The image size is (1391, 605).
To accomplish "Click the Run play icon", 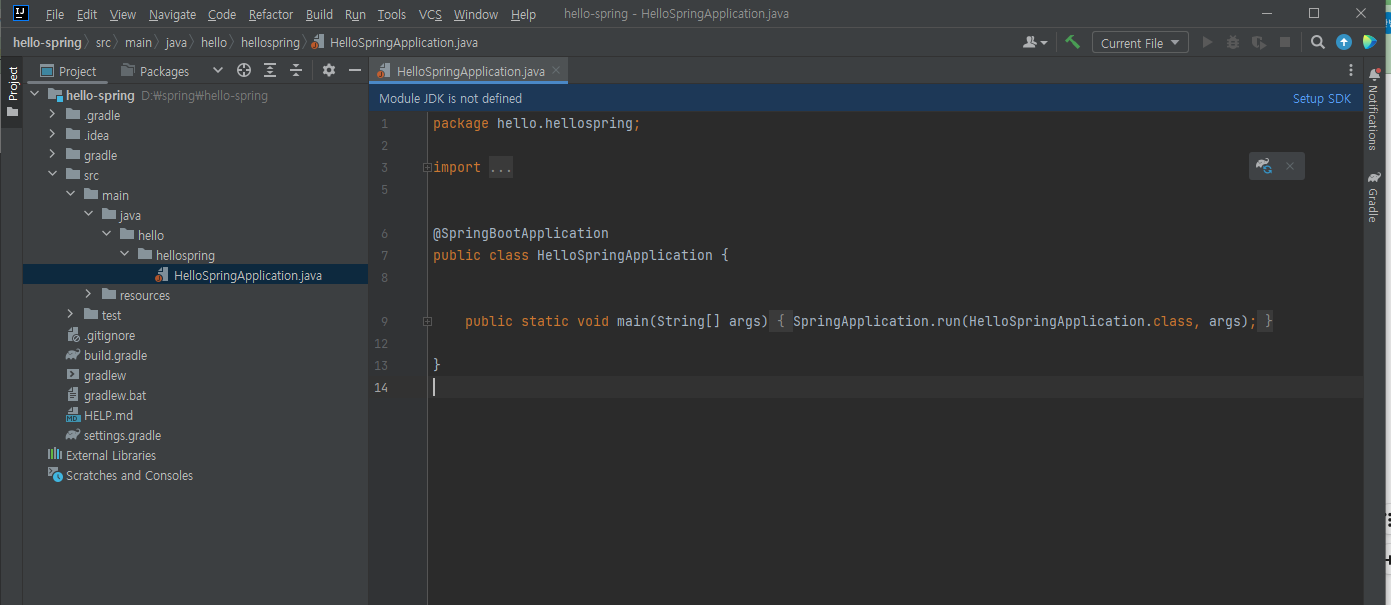I will coord(1207,43).
